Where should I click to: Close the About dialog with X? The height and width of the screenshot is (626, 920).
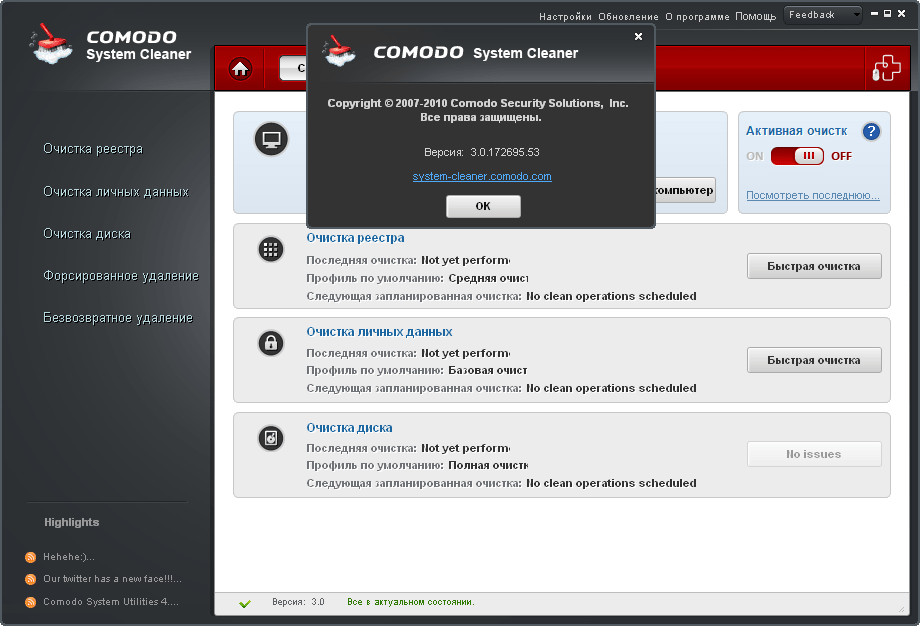tap(639, 37)
